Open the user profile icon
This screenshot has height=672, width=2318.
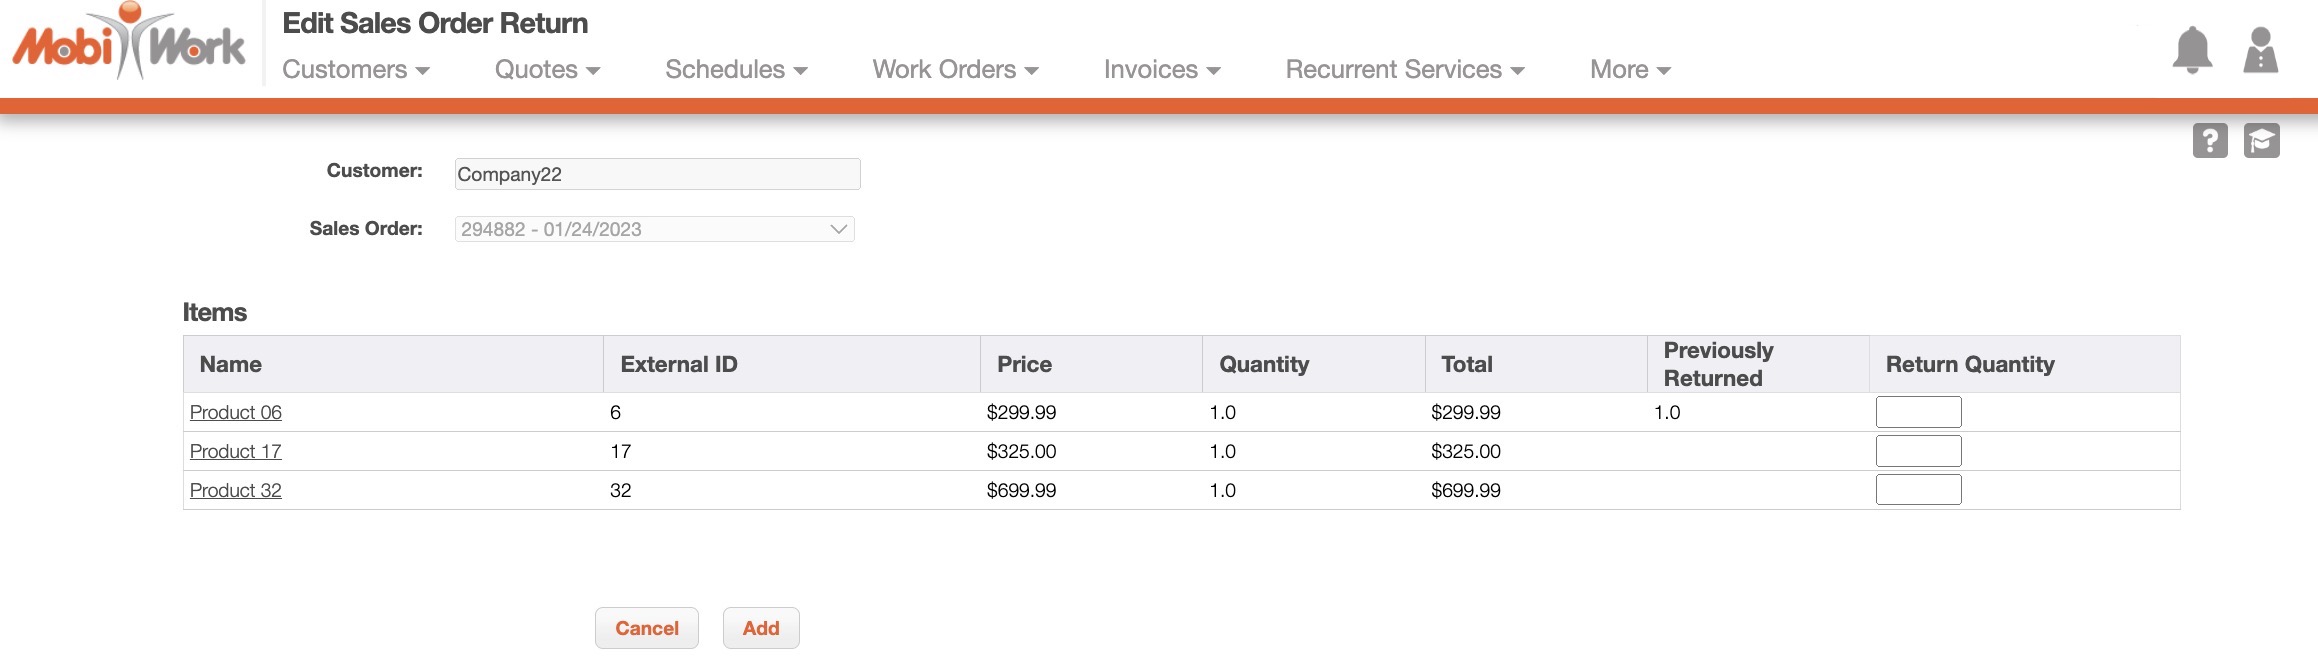click(2260, 49)
